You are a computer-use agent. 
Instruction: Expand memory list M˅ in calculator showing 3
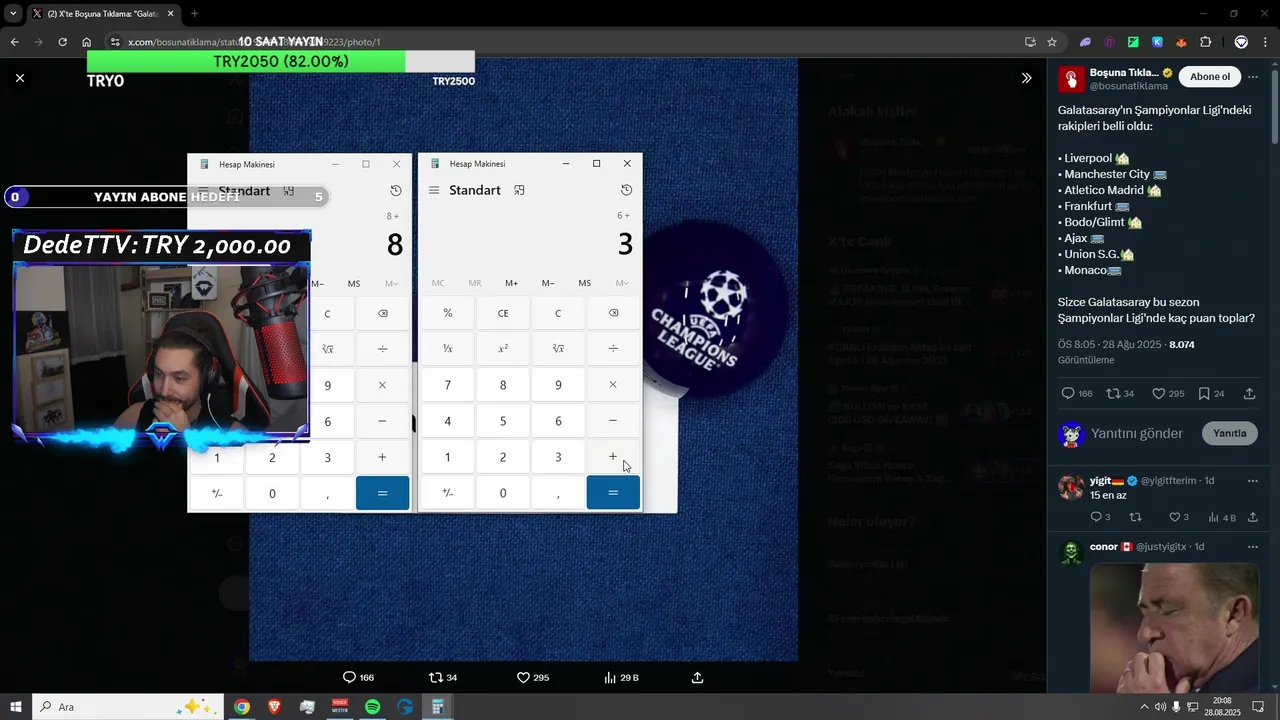coord(622,283)
